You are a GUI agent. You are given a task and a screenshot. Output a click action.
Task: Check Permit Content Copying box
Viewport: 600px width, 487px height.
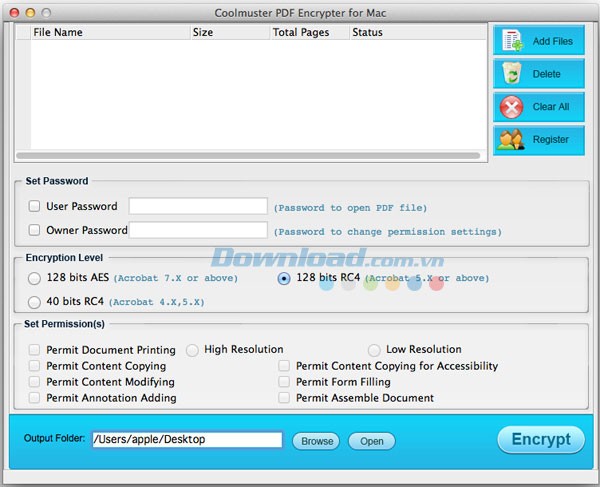point(34,366)
